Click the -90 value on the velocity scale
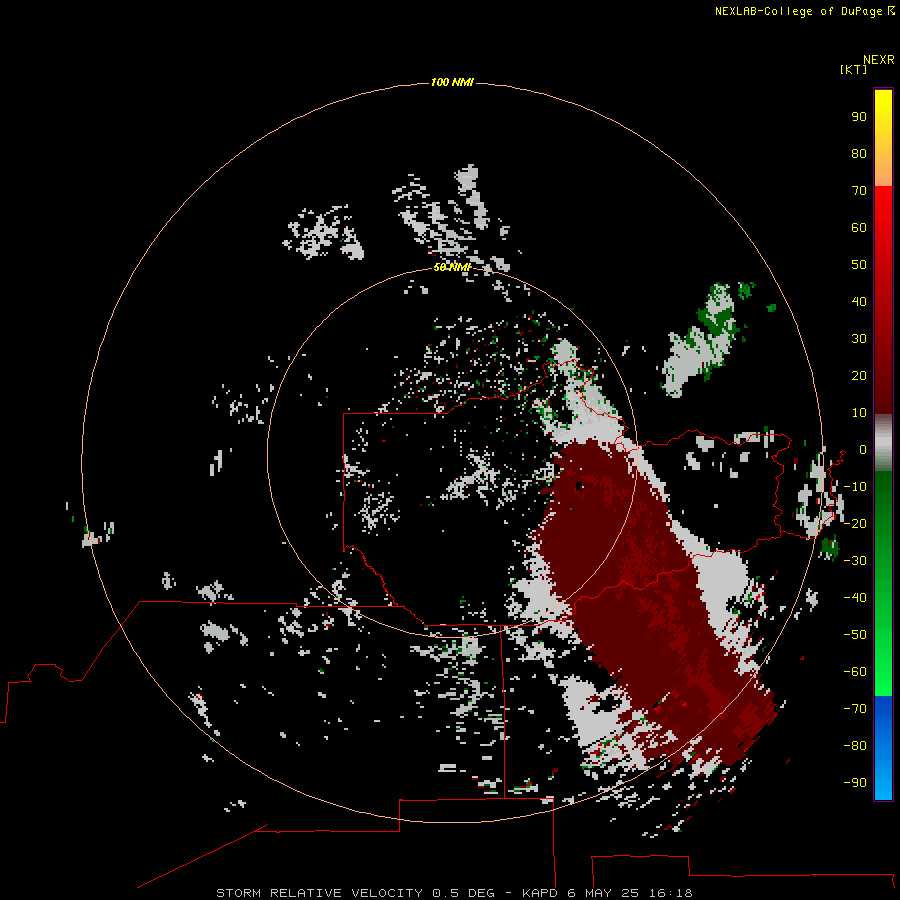 (x=855, y=783)
